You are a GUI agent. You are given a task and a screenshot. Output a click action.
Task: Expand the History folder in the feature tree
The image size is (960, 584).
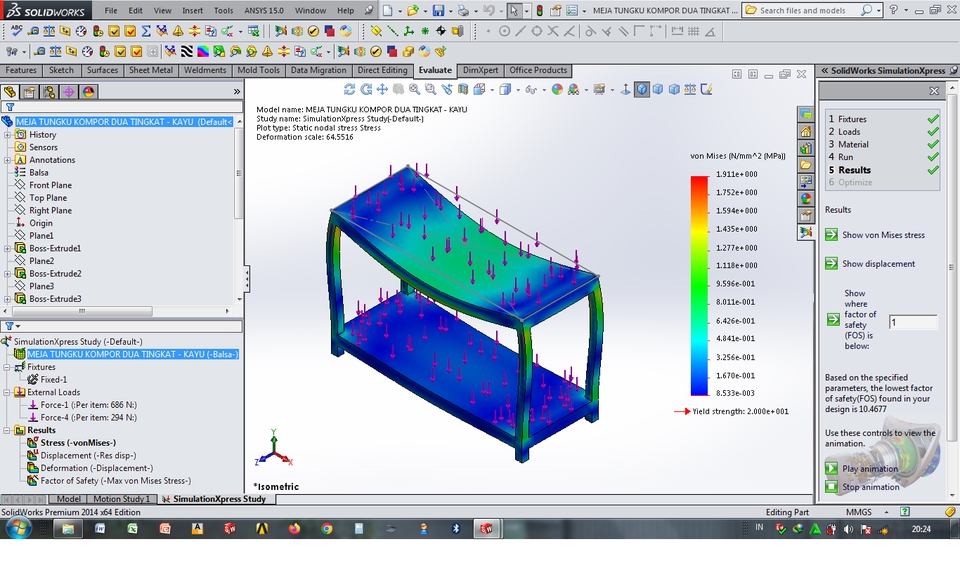coord(7,134)
